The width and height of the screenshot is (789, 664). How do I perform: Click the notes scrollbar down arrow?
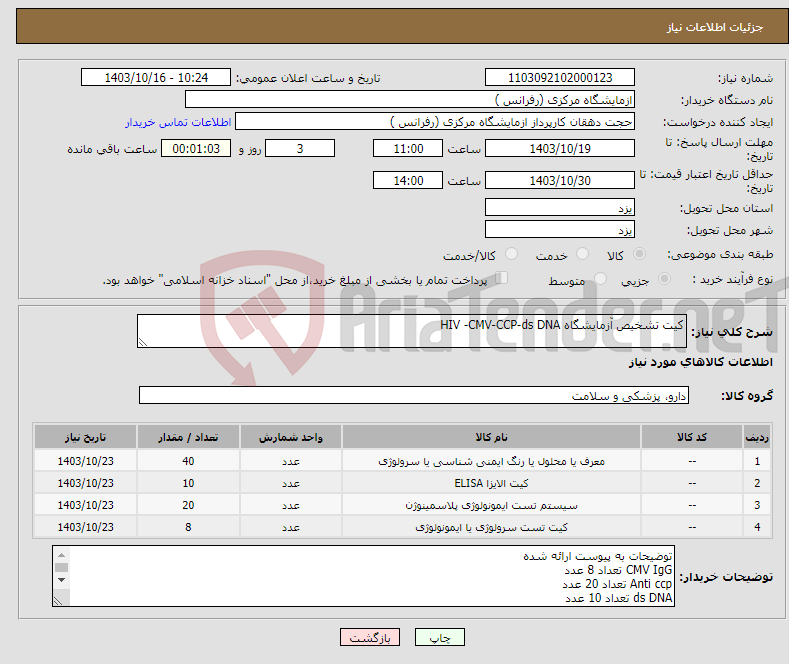point(61,580)
